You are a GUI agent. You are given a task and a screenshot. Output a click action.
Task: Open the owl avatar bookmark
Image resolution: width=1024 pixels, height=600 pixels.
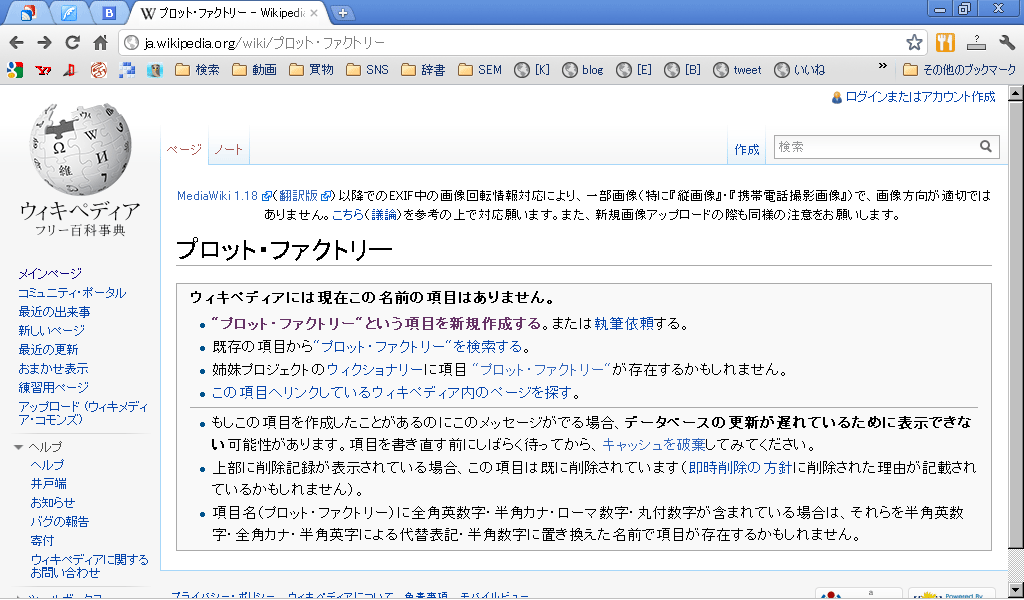155,70
